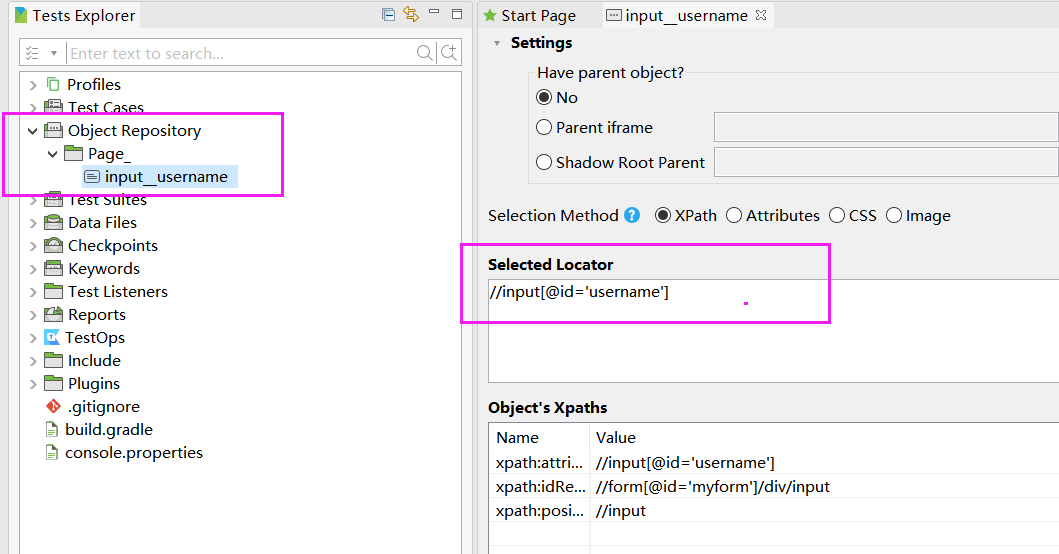Select the Parent iframe radio option
This screenshot has width=1059, height=554.
(544, 127)
